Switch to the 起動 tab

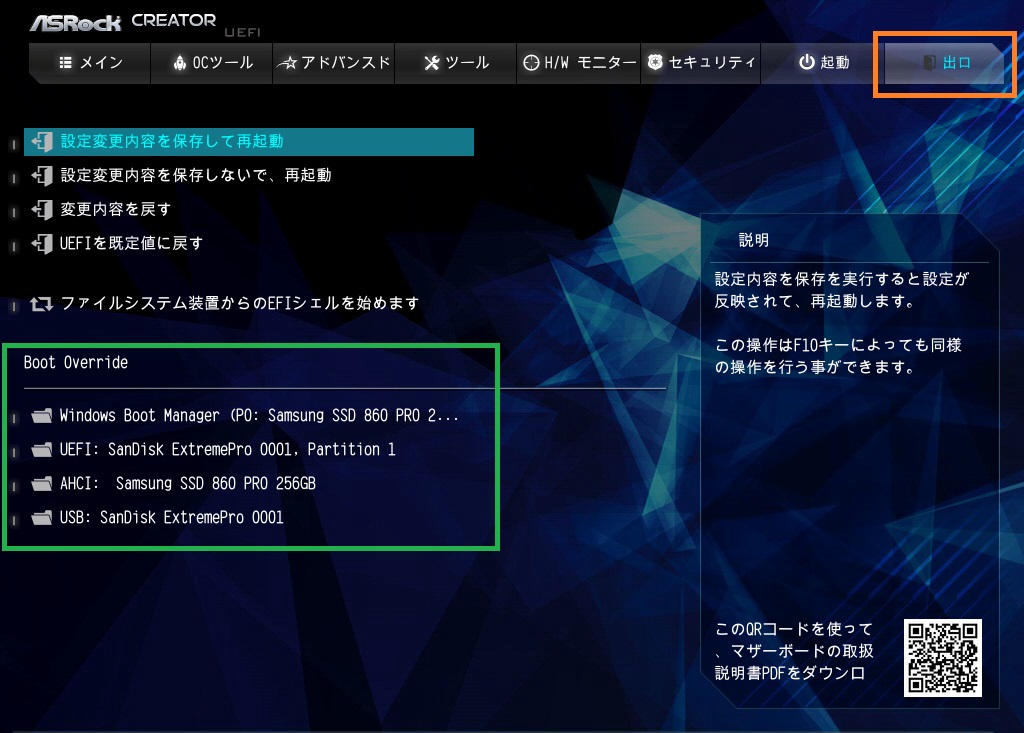click(823, 63)
